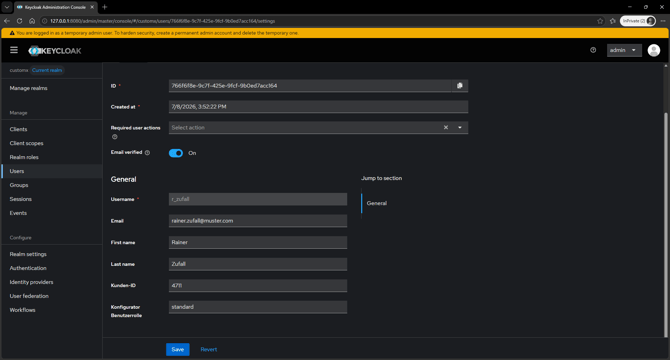
Task: Open the InPrivate profile indicator
Action: click(638, 21)
